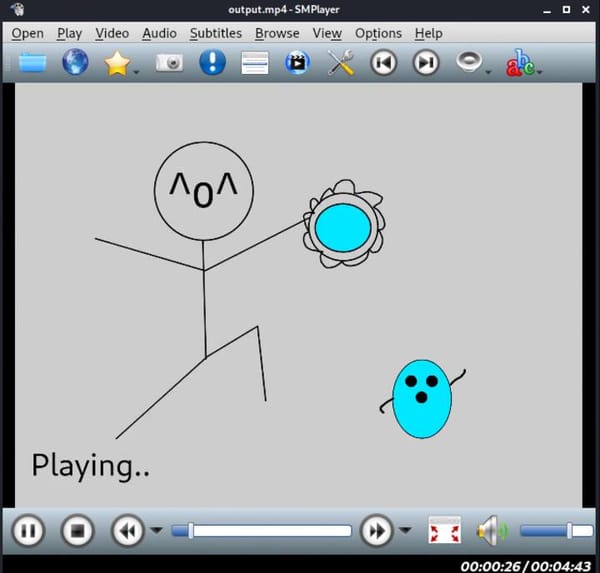The image size is (600, 573).
Task: Click the volume slider
Action: (x=556, y=530)
